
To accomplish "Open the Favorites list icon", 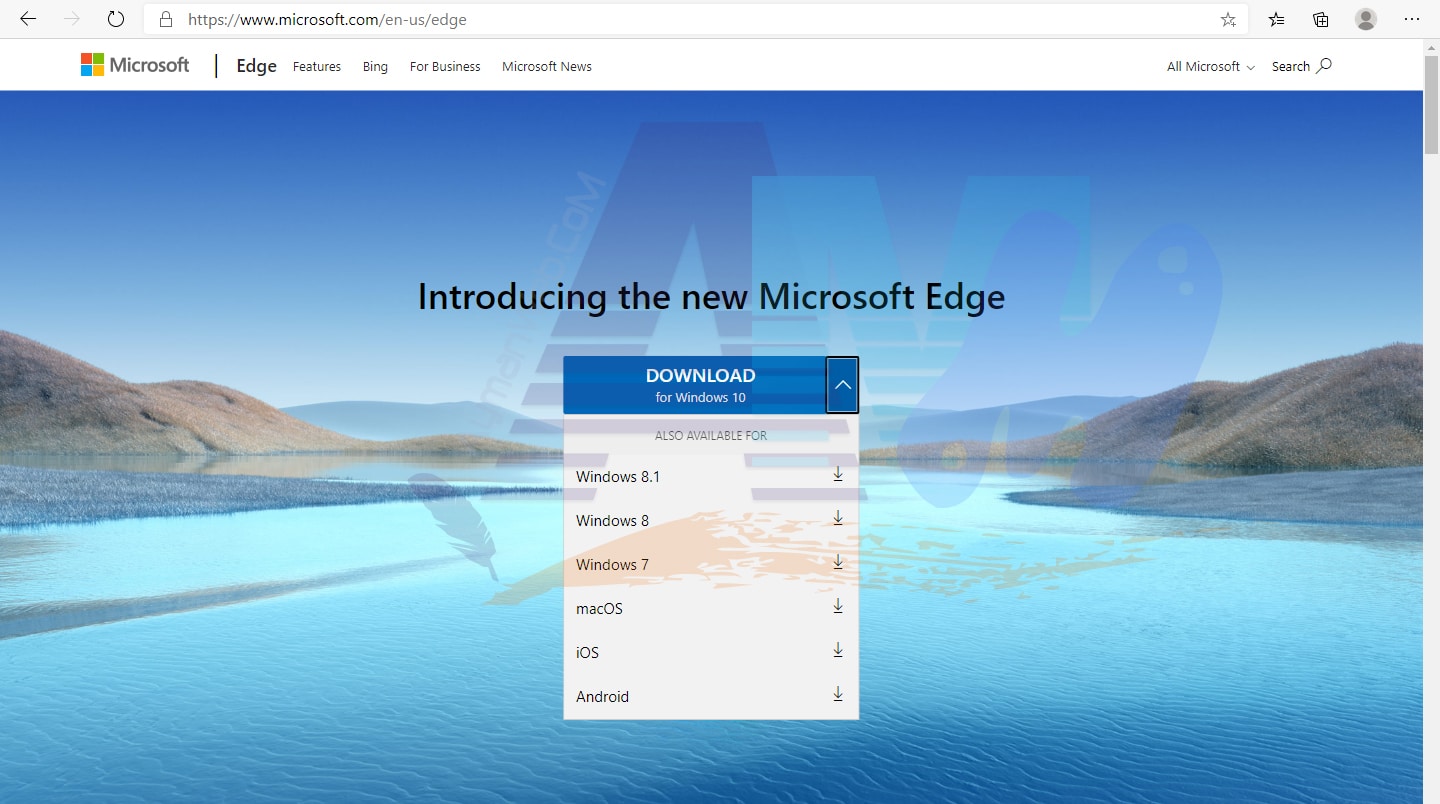I will click(1277, 19).
